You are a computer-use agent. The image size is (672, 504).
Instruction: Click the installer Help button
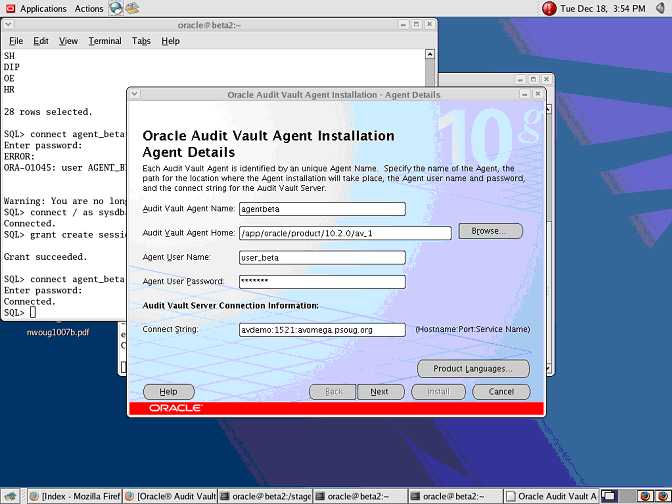[x=168, y=392]
